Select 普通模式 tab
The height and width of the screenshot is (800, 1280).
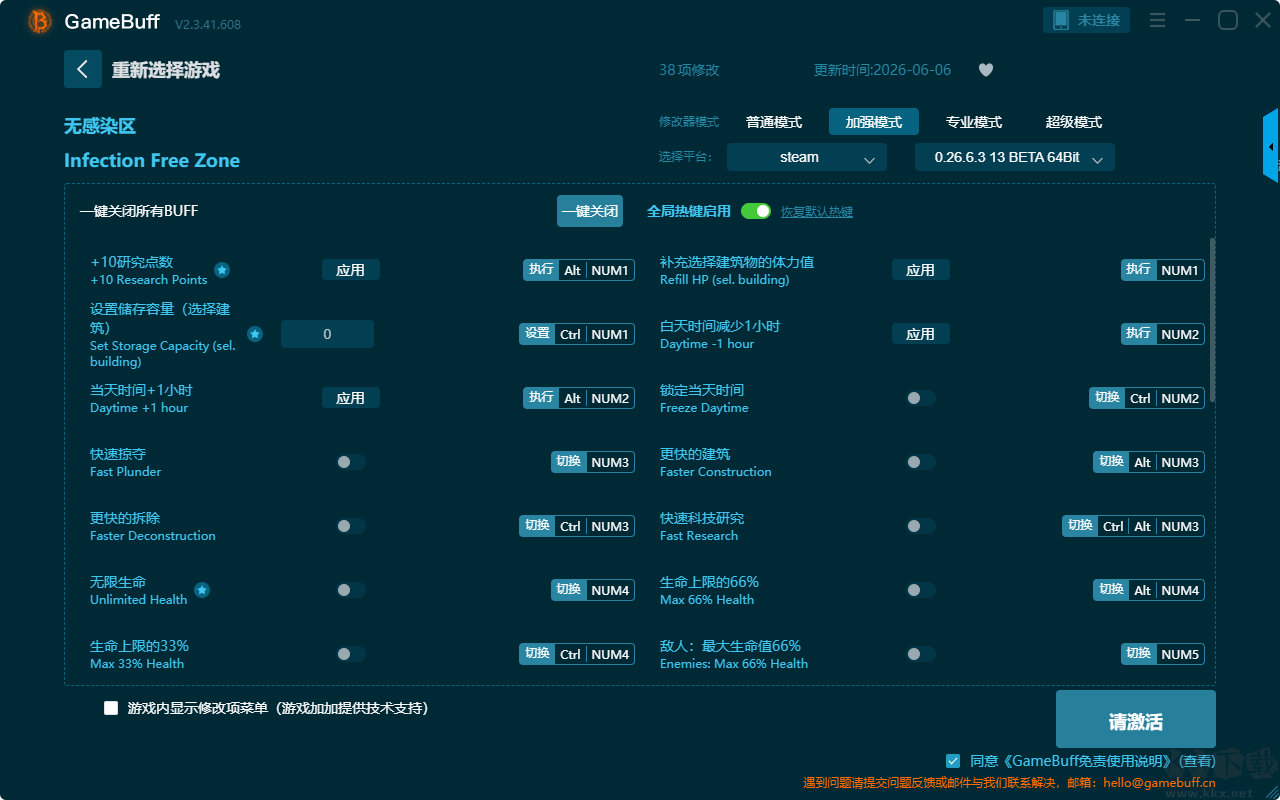[774, 122]
